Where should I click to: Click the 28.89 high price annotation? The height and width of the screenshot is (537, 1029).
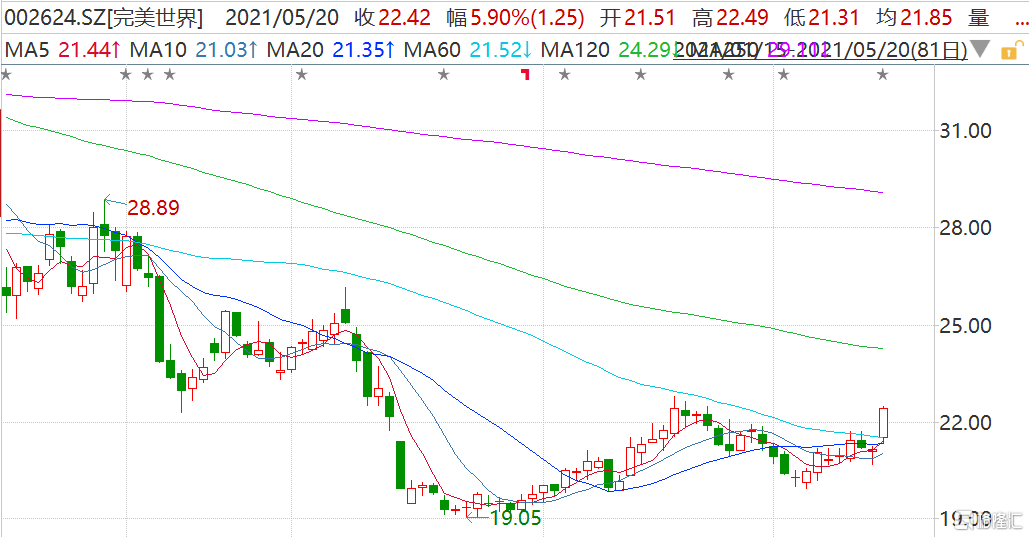[153, 207]
